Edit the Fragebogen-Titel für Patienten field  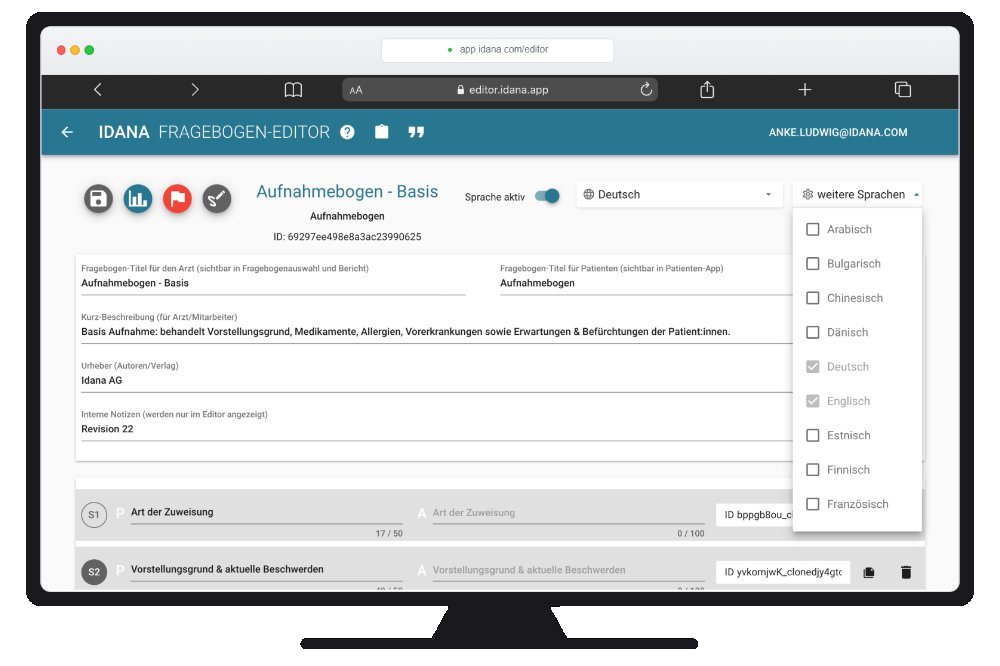click(x=646, y=283)
